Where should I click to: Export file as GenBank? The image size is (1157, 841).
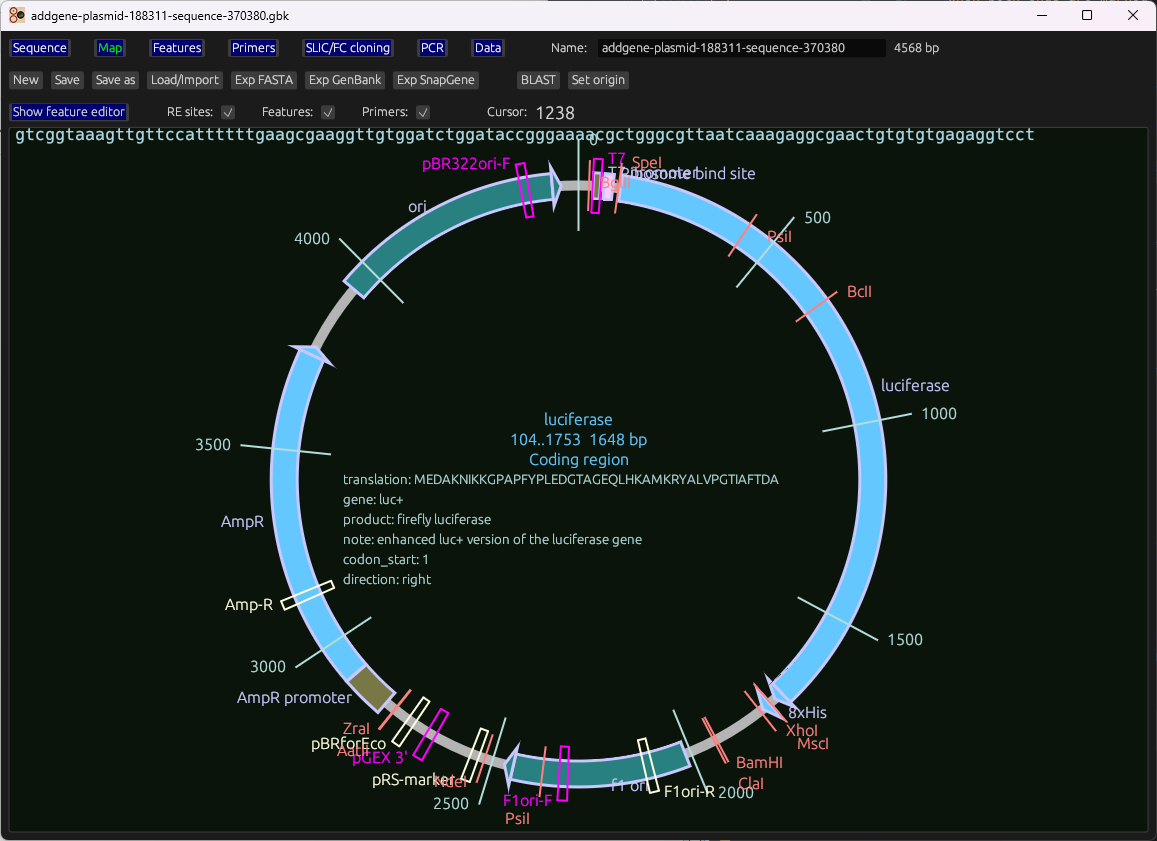(x=345, y=80)
